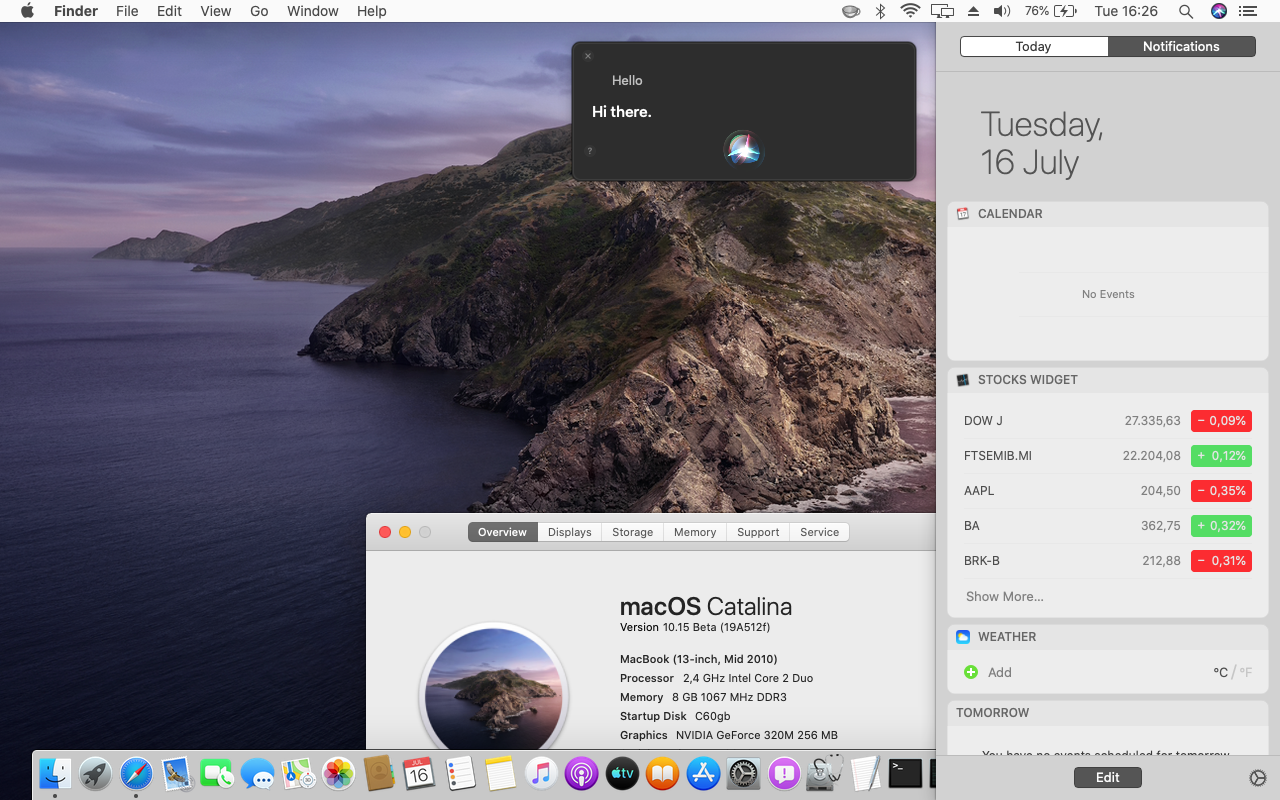This screenshot has width=1280, height=800.
Task: Open the volume menu bar icon
Action: tap(1002, 11)
